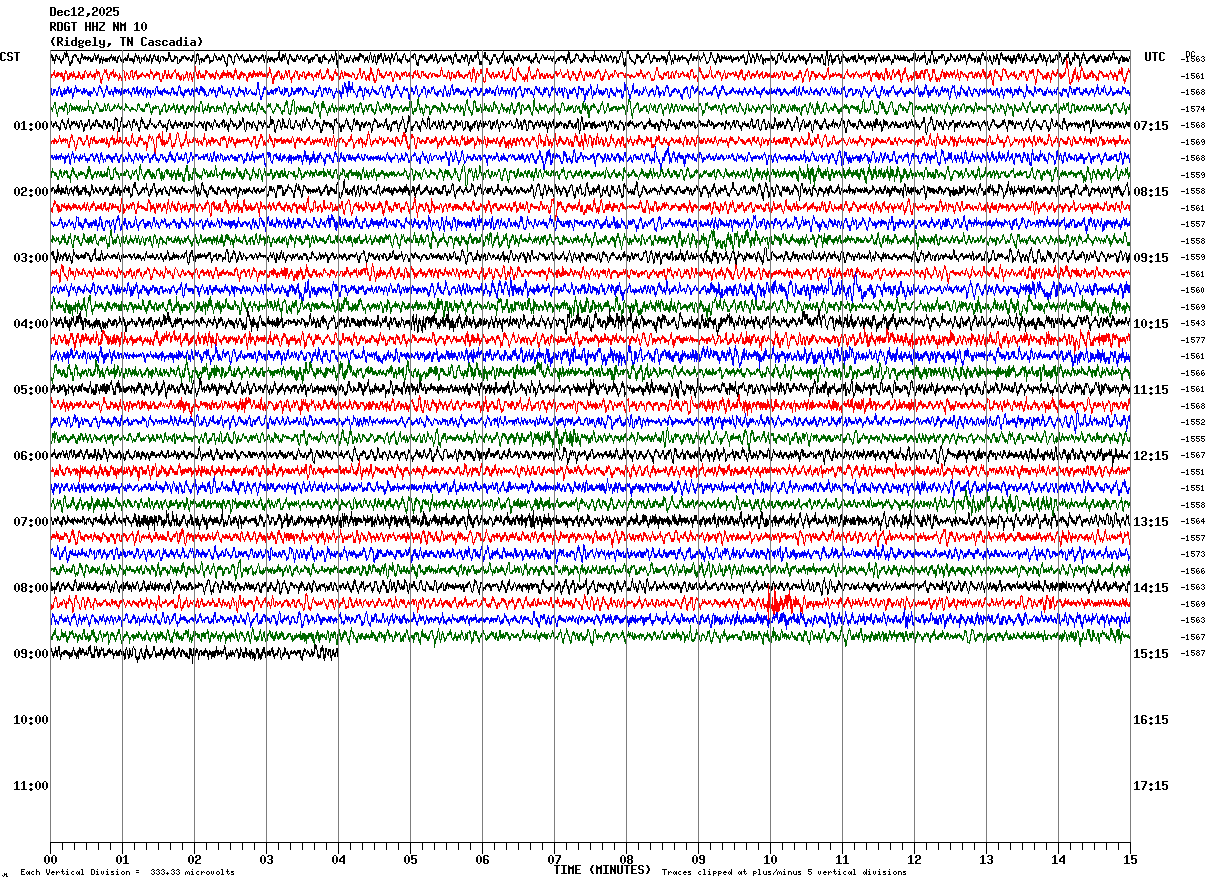Click the minute 07 axis tick label

pyautogui.click(x=554, y=859)
